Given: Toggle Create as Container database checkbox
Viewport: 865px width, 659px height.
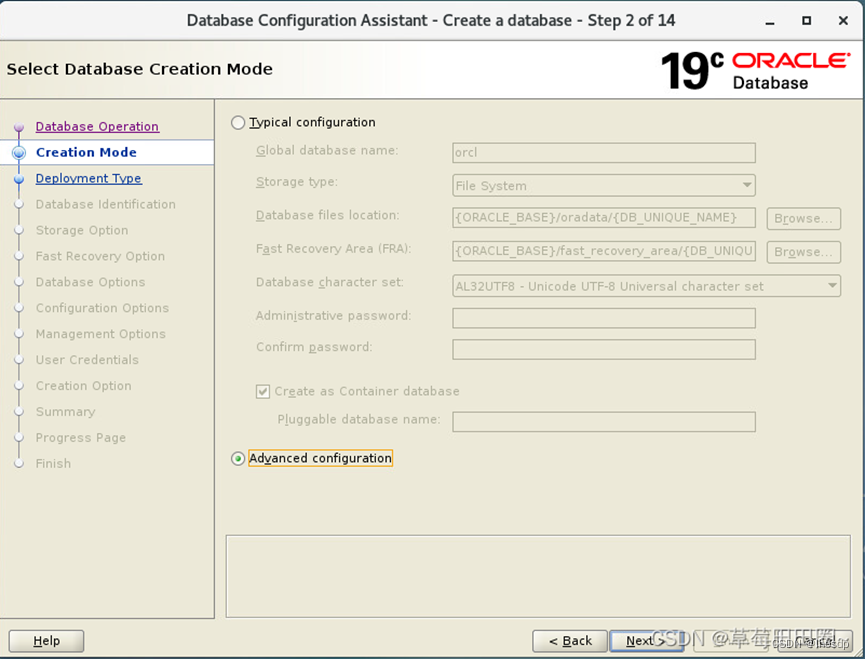Looking at the screenshot, I should (x=263, y=392).
